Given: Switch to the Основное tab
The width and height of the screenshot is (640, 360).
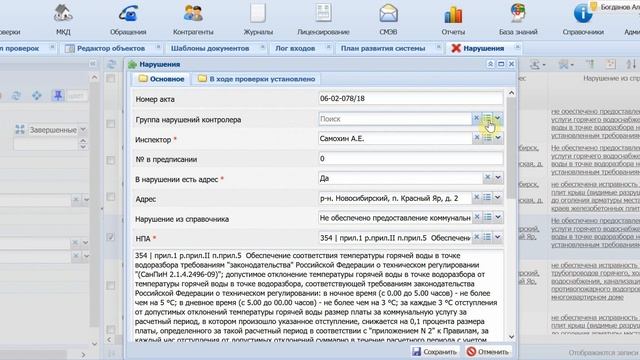Looking at the screenshot, I should click(161, 79).
